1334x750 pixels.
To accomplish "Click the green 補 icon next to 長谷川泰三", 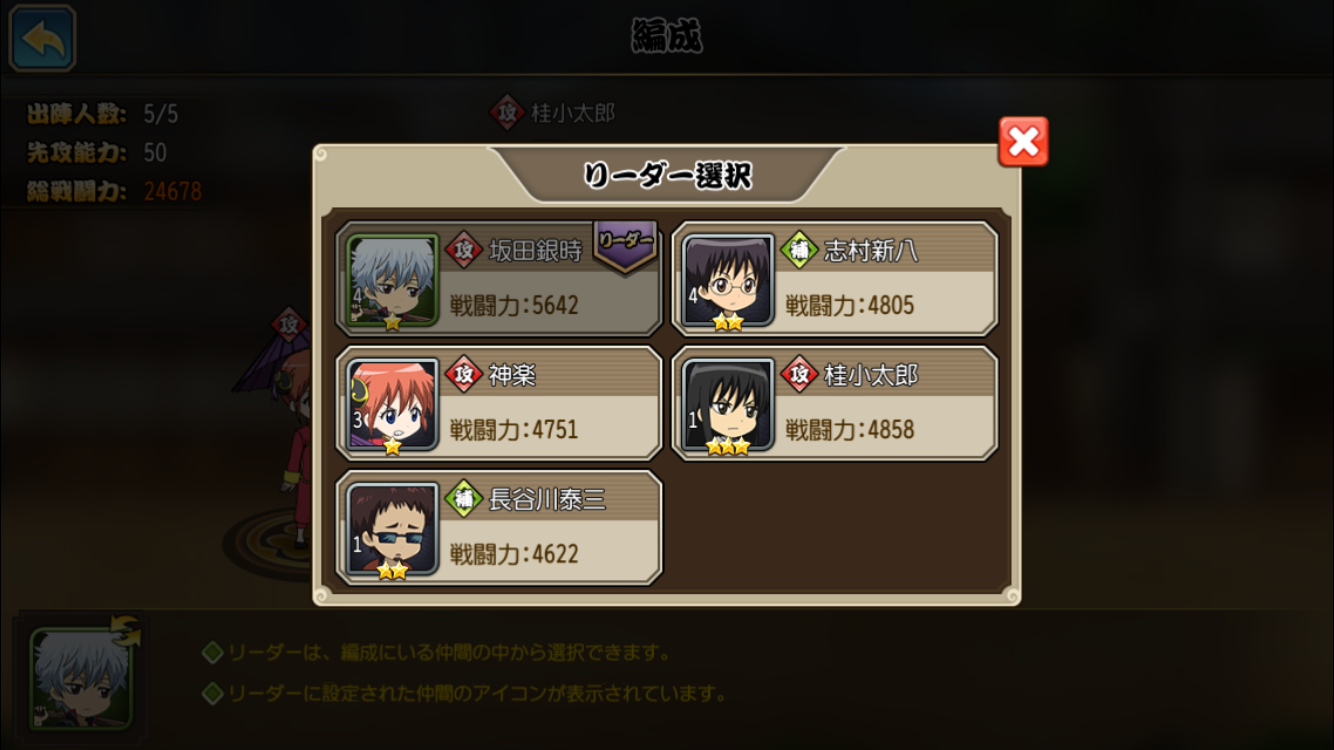I will click(x=464, y=498).
